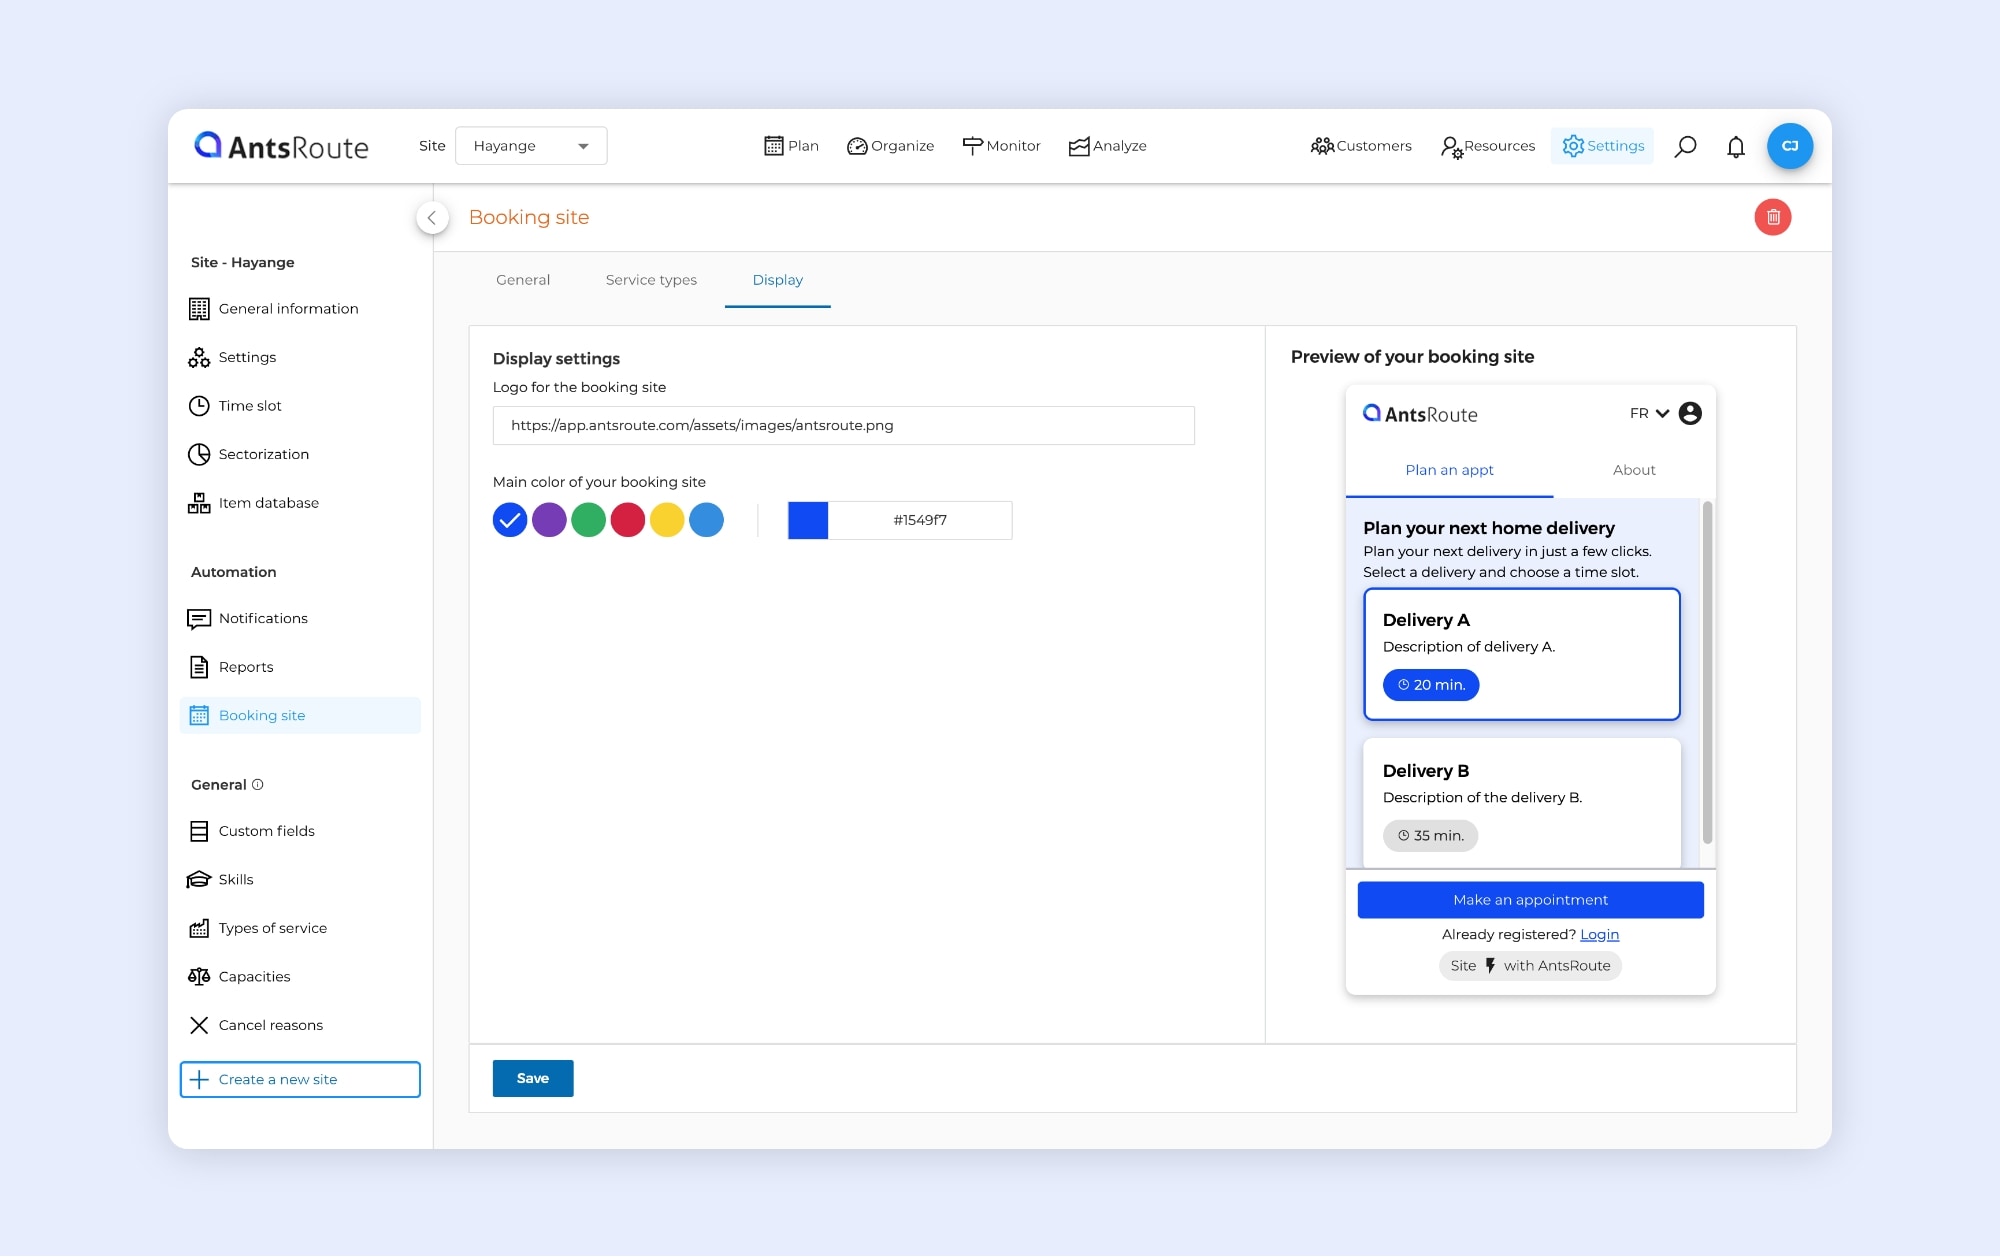Viewport: 2000px width, 1257px height.
Task: Collapse the Booking site panel with back chevron
Action: pyautogui.click(x=432, y=217)
